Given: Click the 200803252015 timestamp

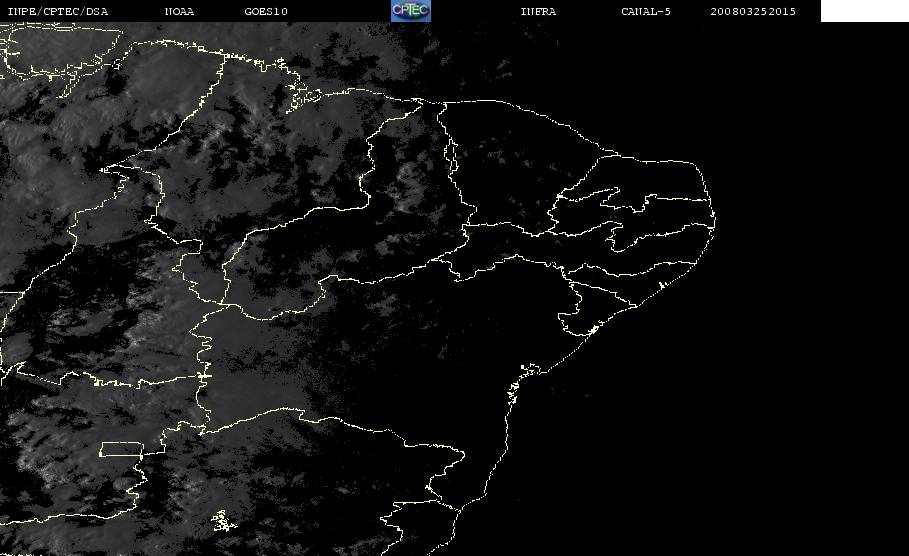Looking at the screenshot, I should (753, 12).
